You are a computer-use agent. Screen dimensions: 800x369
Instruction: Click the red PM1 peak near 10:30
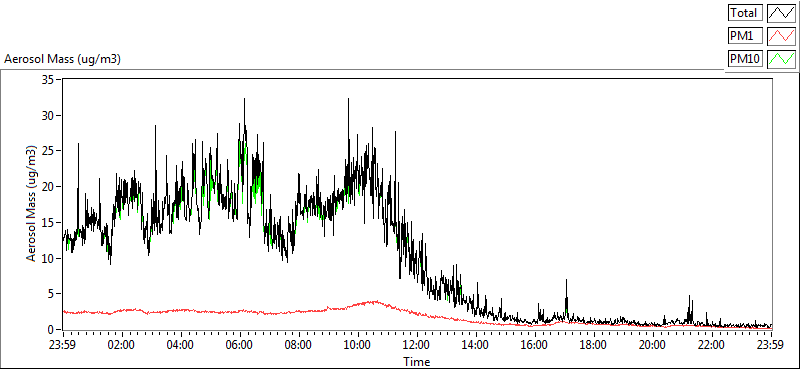(375, 302)
